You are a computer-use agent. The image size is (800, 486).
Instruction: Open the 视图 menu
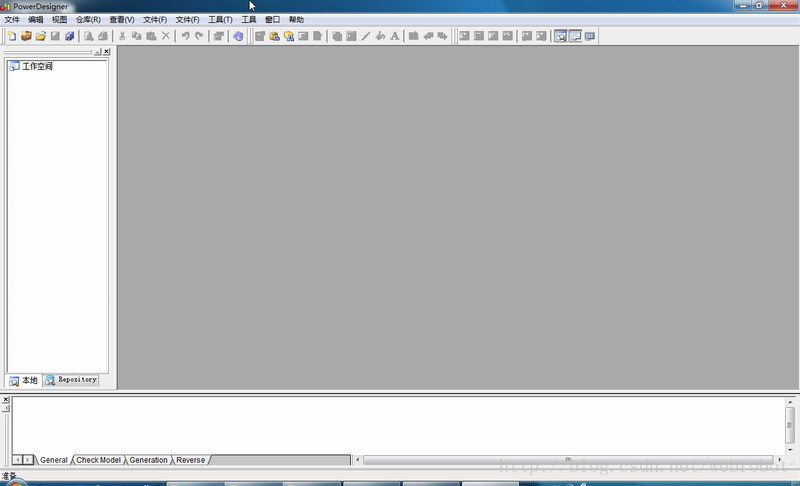(59, 19)
